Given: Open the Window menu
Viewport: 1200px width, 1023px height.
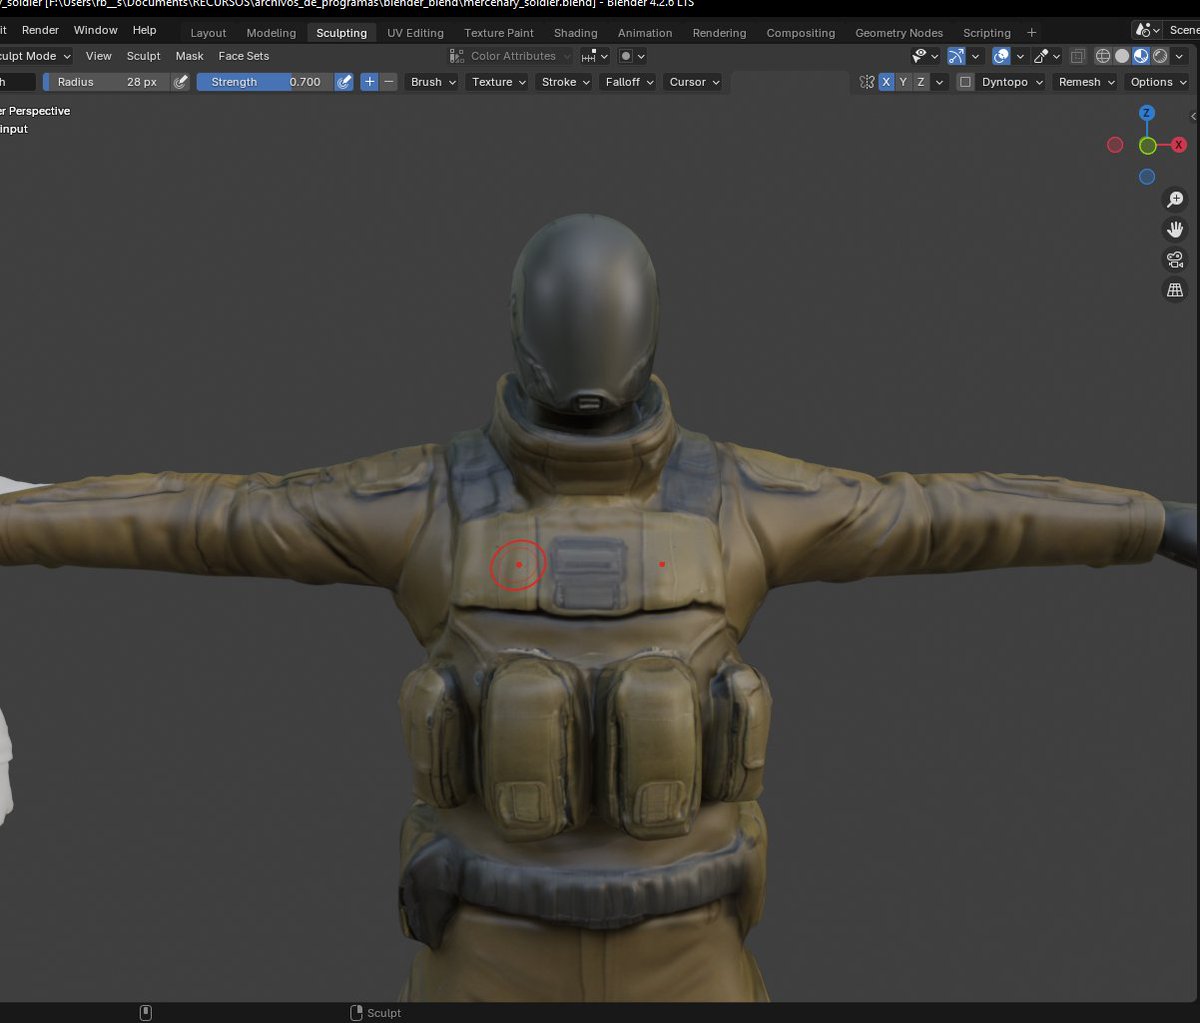Looking at the screenshot, I should click(95, 30).
